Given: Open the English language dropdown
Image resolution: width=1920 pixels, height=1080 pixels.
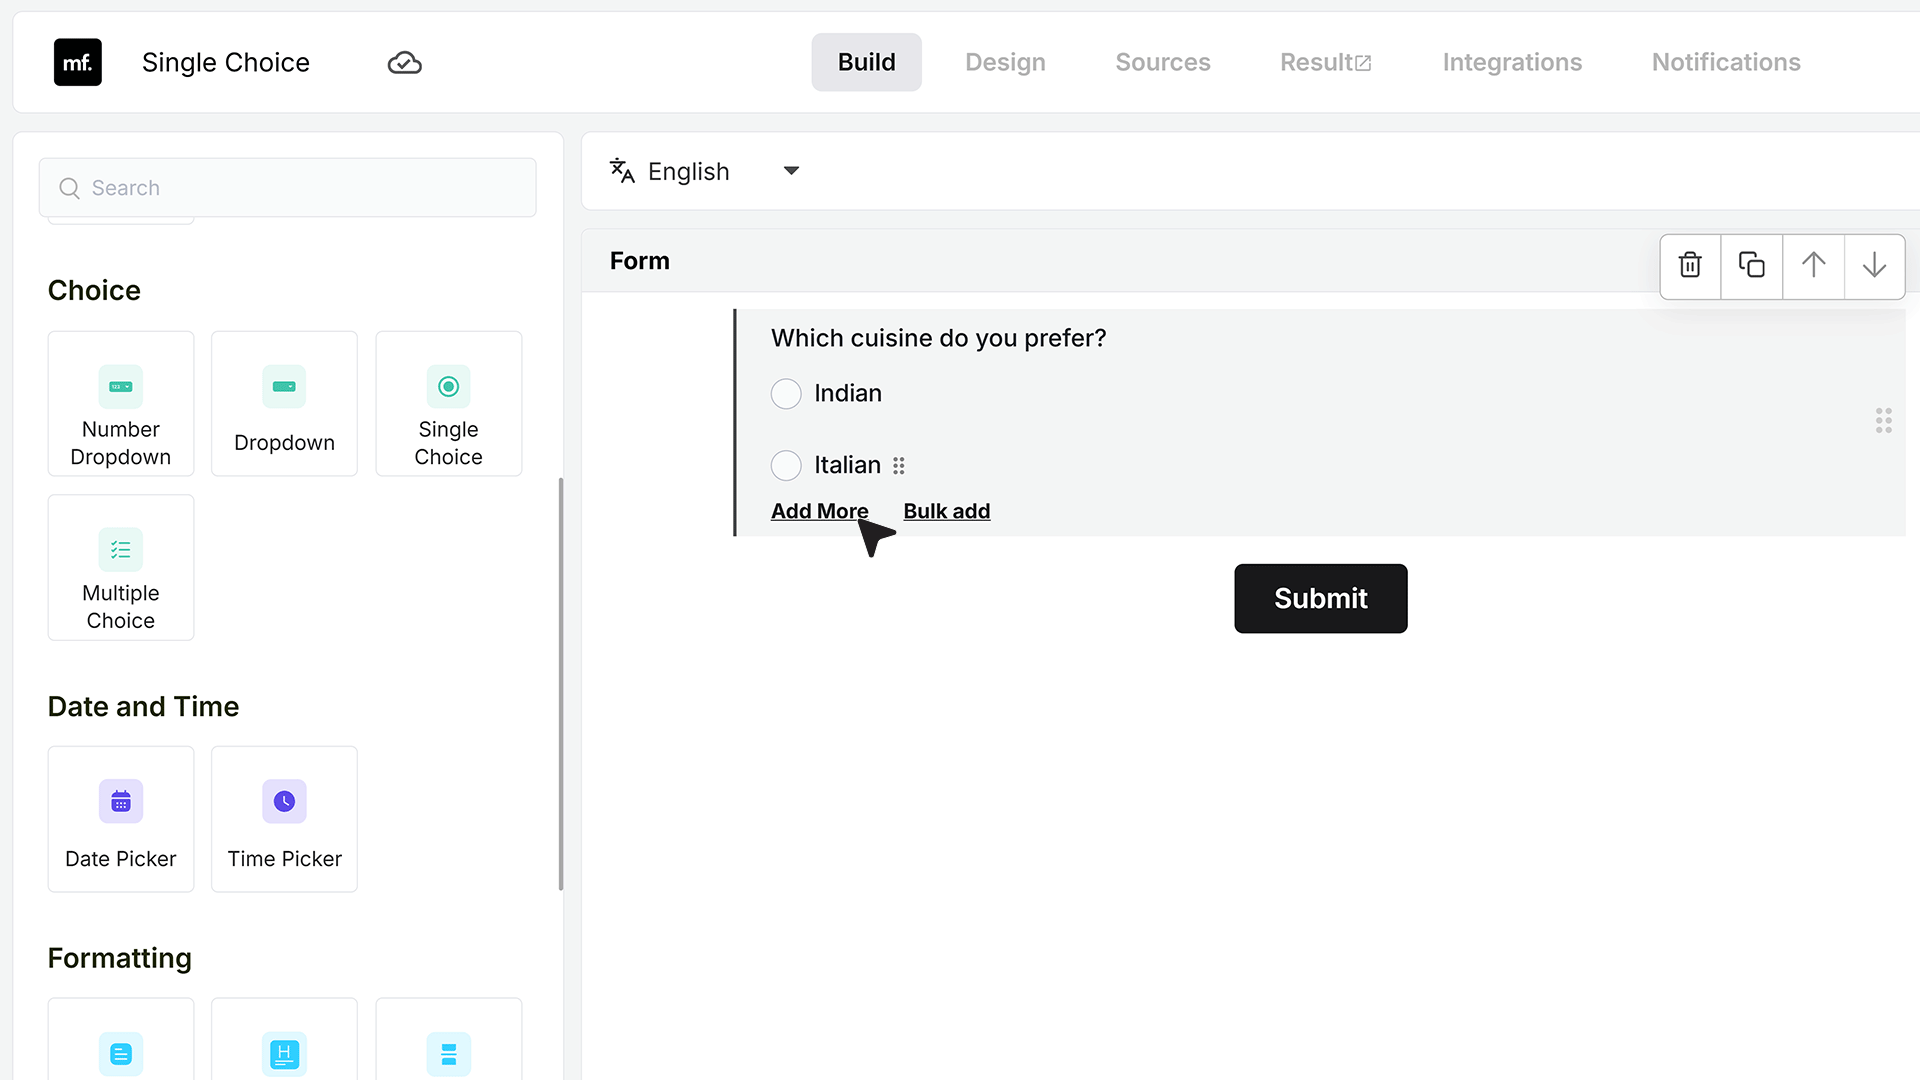Looking at the screenshot, I should pos(706,171).
